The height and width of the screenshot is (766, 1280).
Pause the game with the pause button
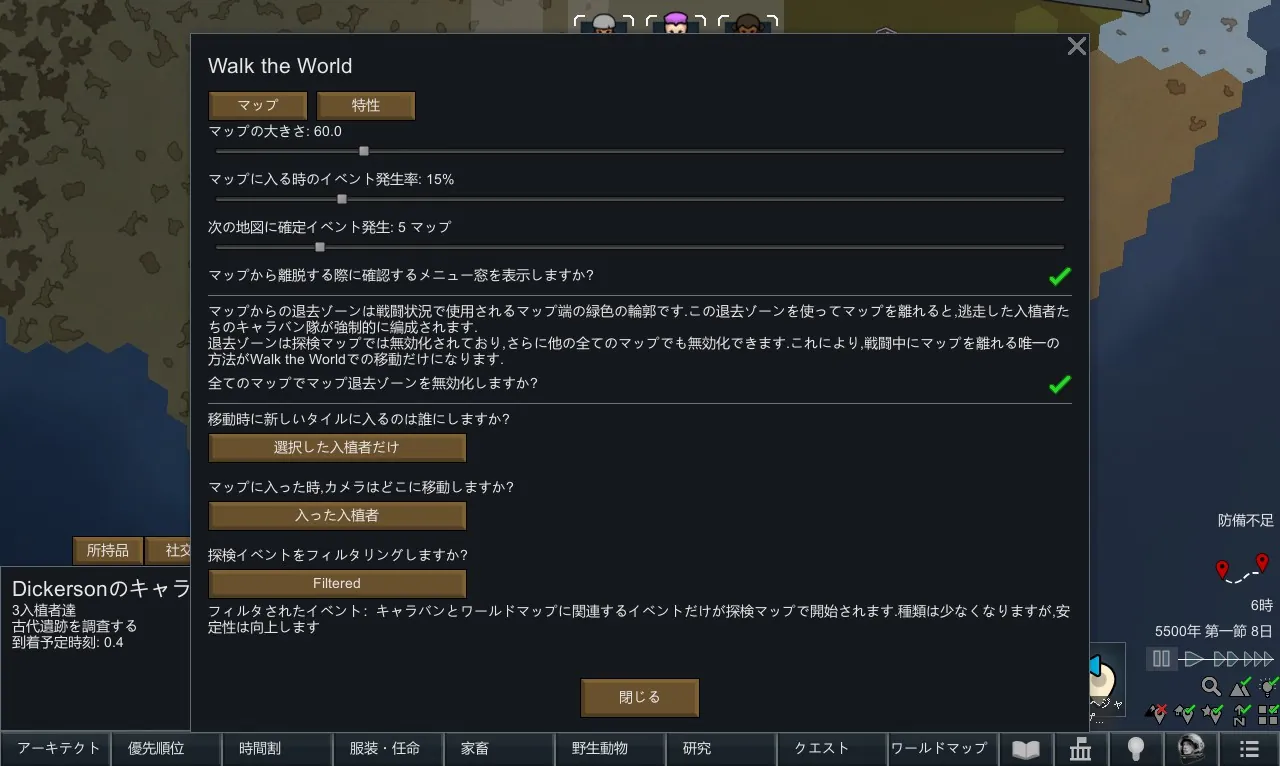click(1161, 659)
